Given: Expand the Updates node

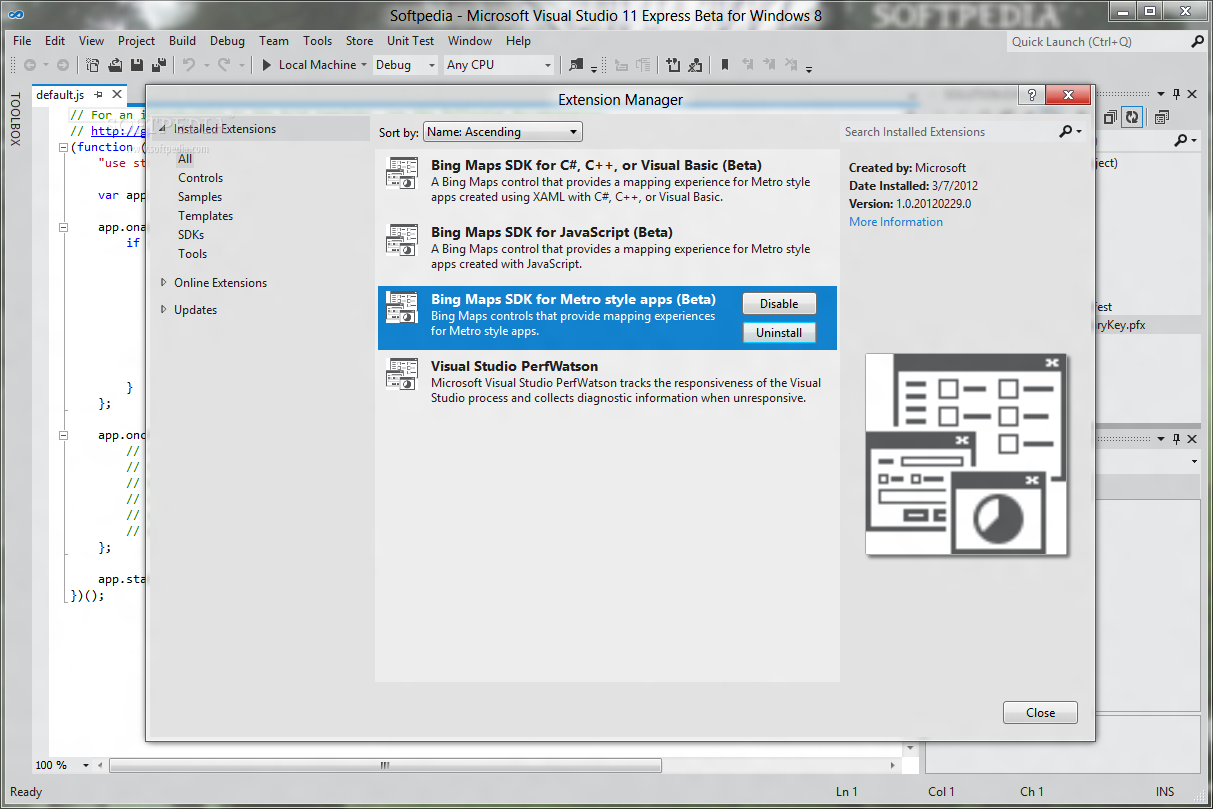Looking at the screenshot, I should point(164,310).
